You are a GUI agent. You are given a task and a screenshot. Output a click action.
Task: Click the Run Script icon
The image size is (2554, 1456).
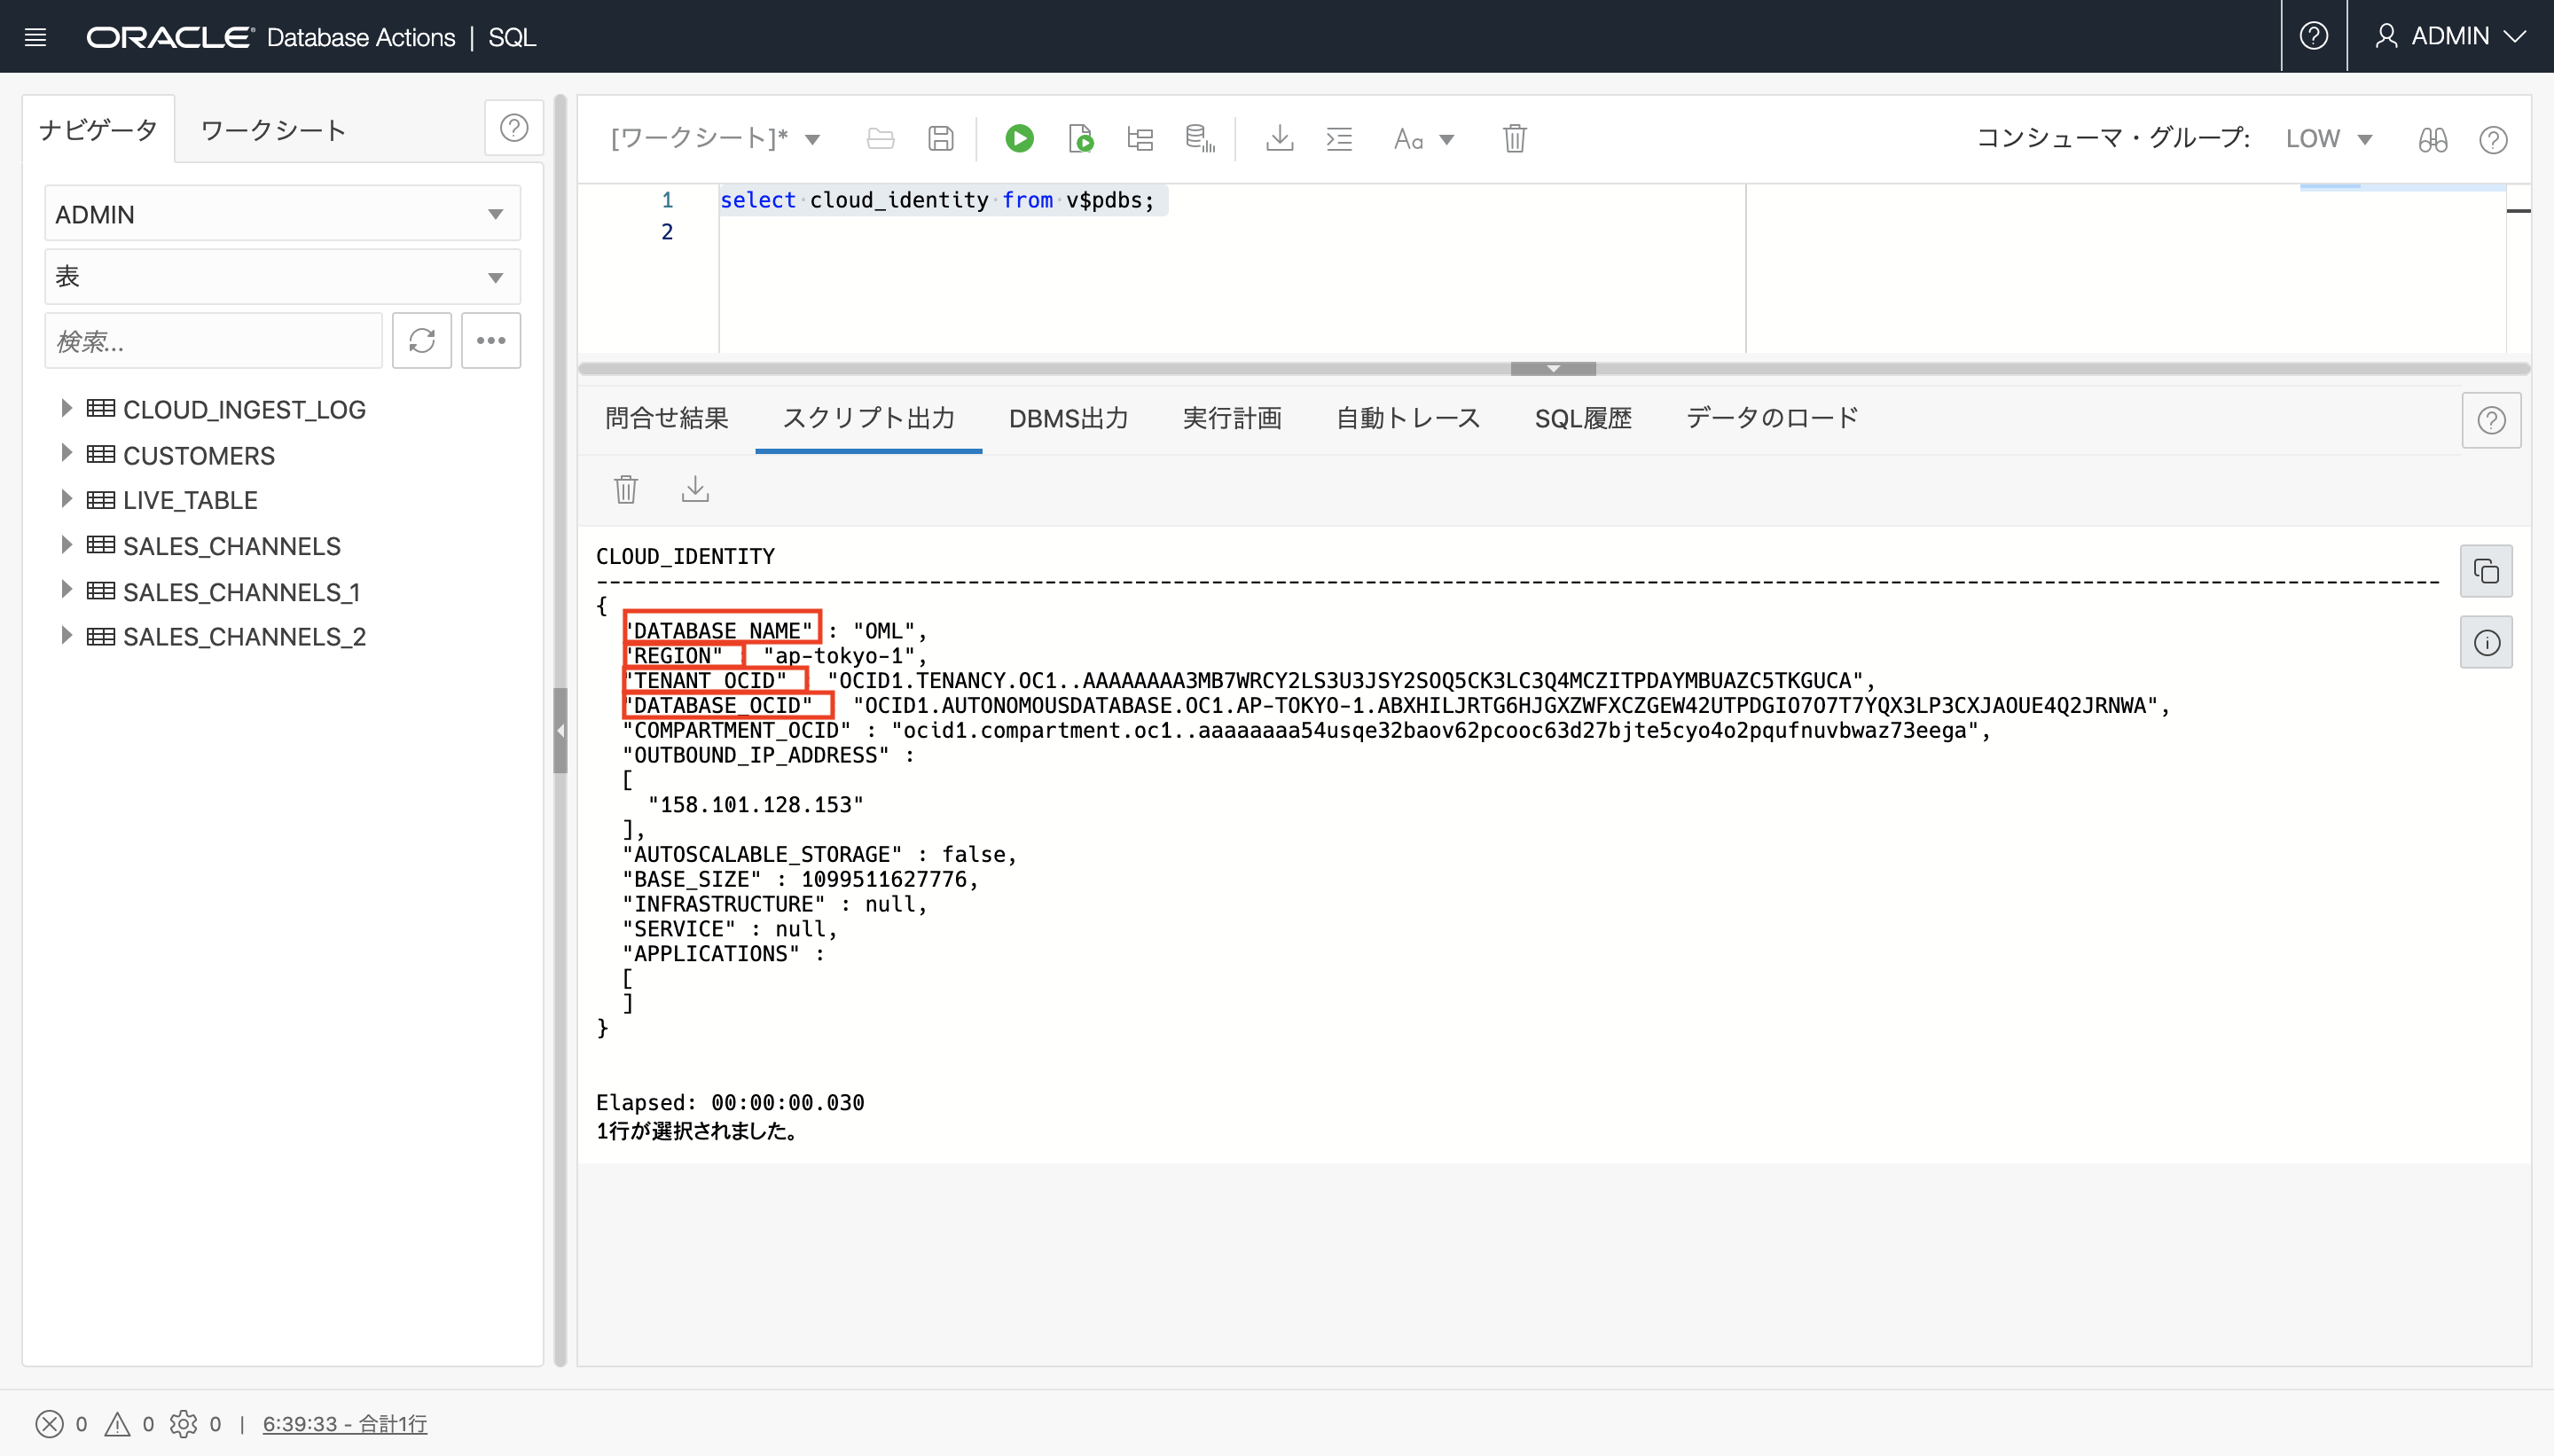click(1080, 138)
